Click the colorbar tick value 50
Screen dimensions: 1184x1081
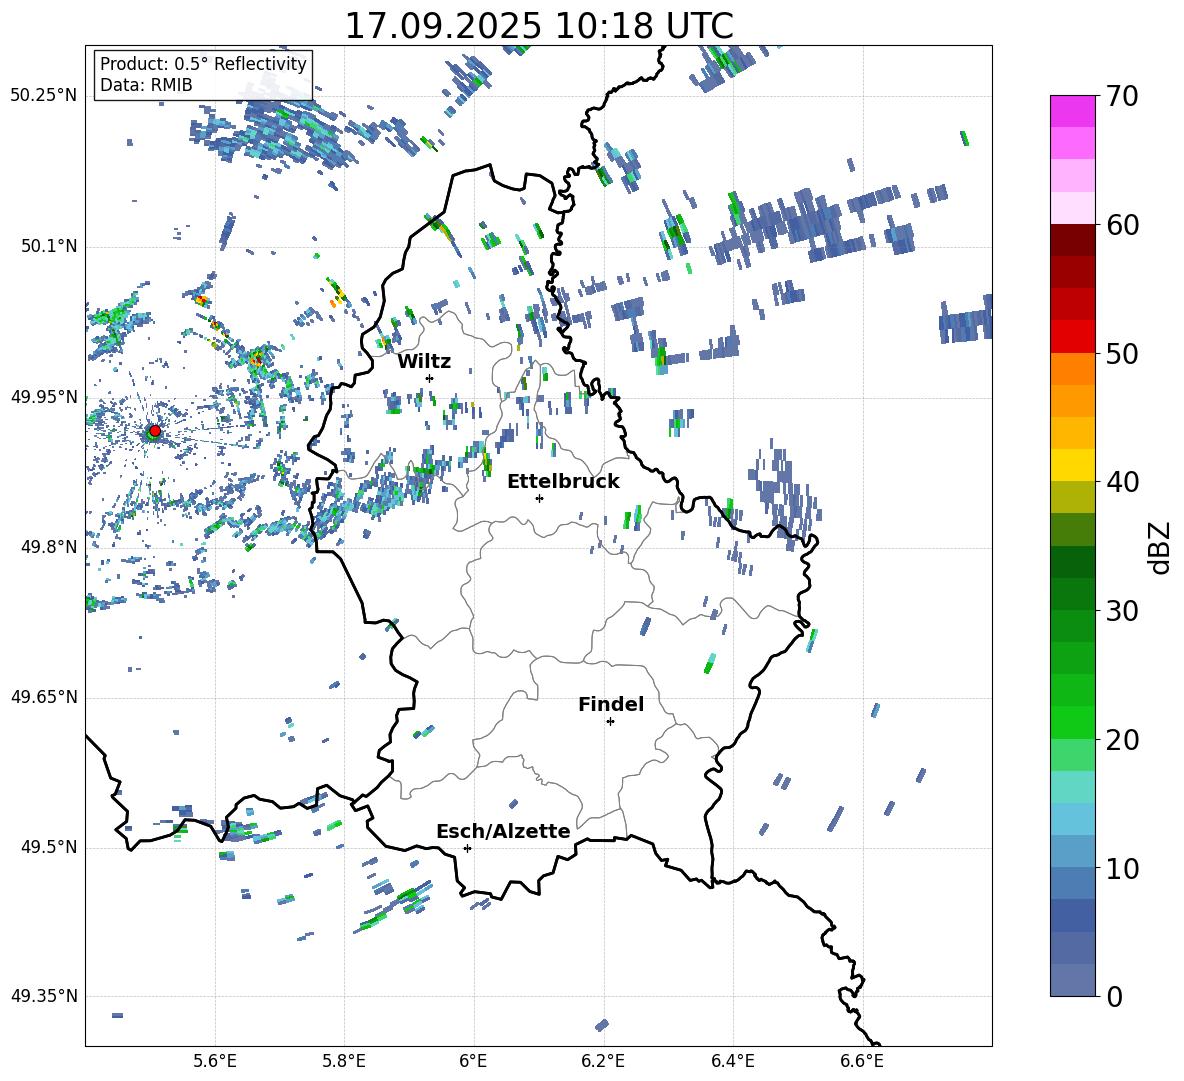pos(1122,354)
